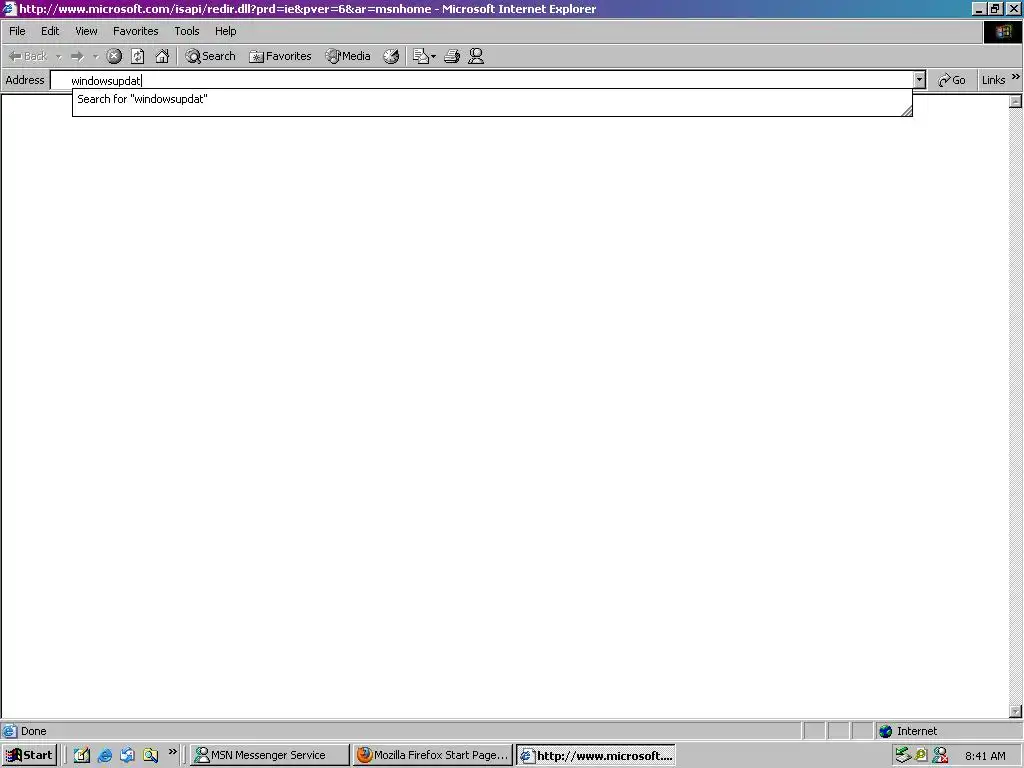1024x768 pixels.
Task: Open the Favorites menu
Action: [x=135, y=31]
